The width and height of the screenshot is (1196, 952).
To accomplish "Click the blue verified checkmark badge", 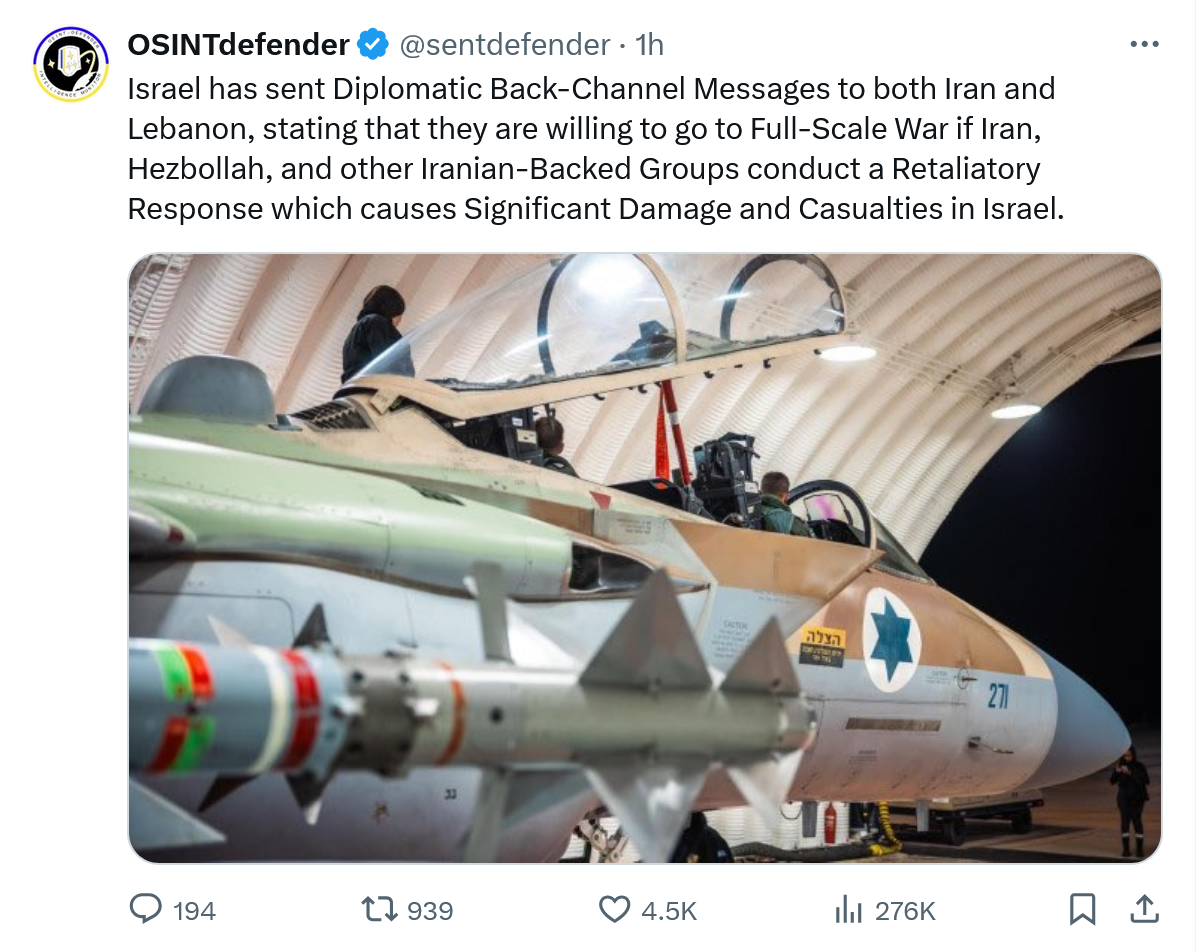I will pyautogui.click(x=374, y=45).
